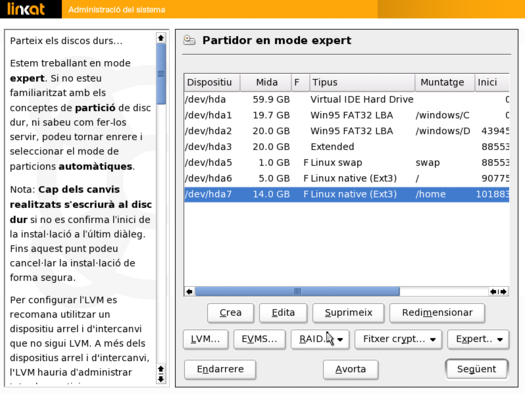Click table horizontal scroll left arrow

tap(190, 292)
